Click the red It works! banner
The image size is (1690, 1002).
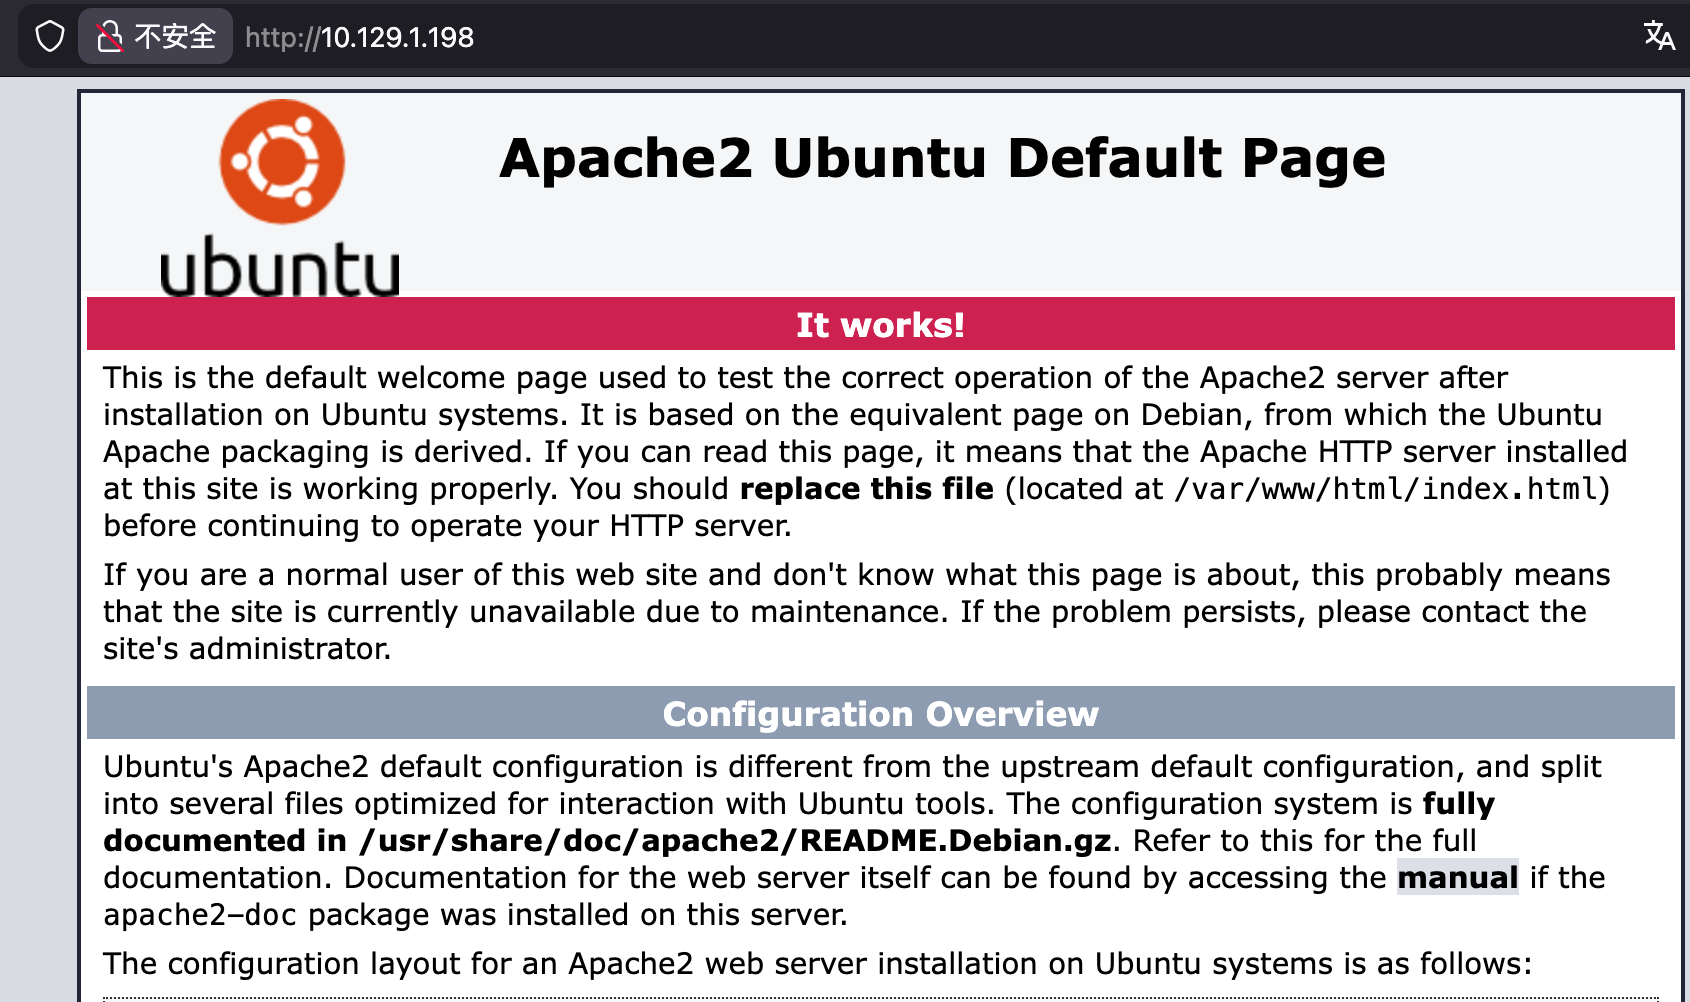coord(880,325)
